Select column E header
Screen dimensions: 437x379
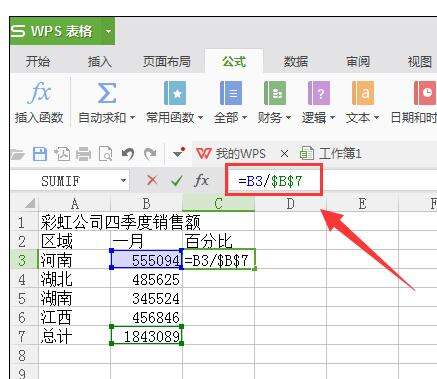(x=362, y=203)
